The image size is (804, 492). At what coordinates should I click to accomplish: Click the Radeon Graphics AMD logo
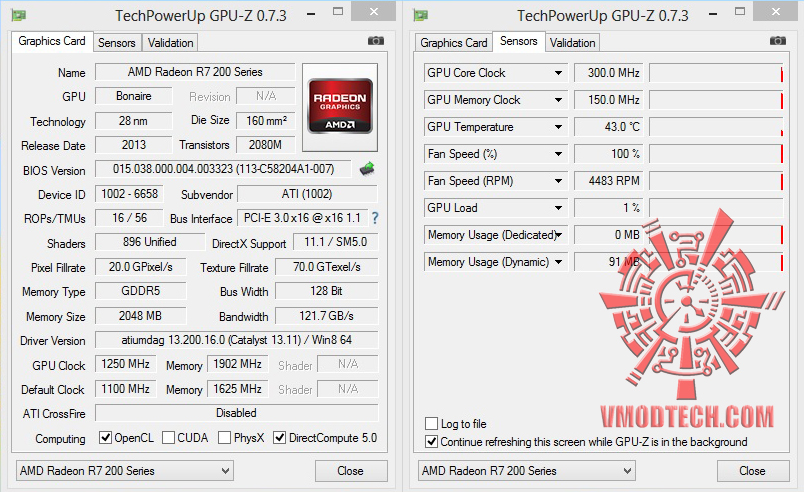coord(340,107)
